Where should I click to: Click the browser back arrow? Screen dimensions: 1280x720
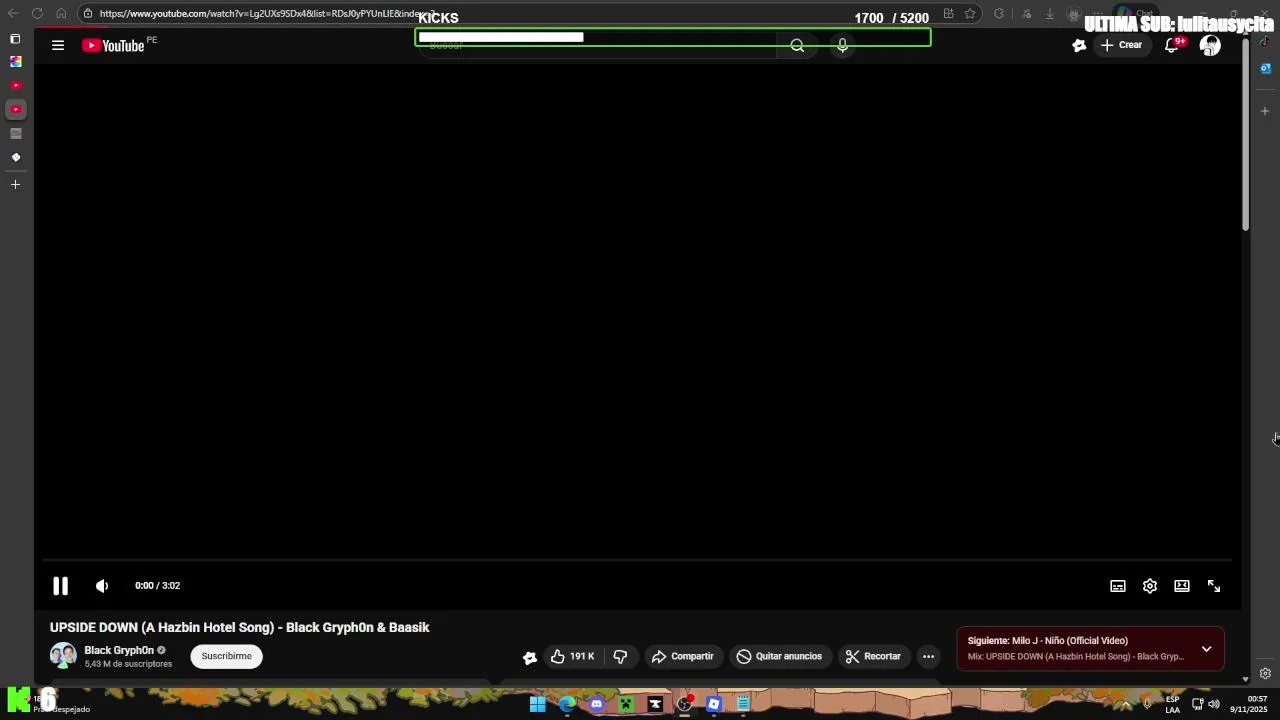tap(13, 14)
